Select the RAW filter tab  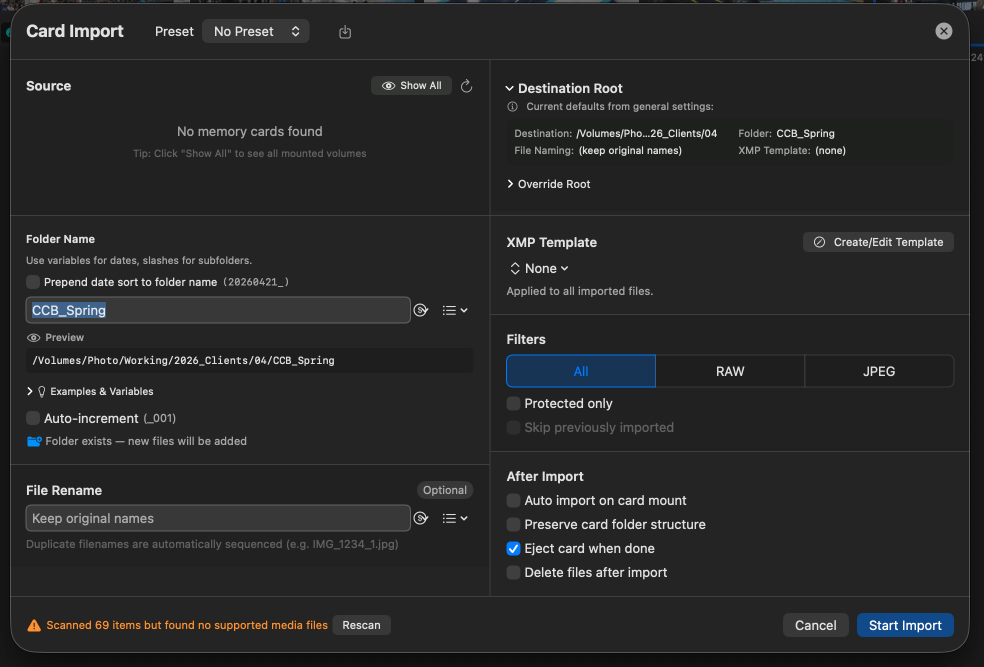[730, 371]
